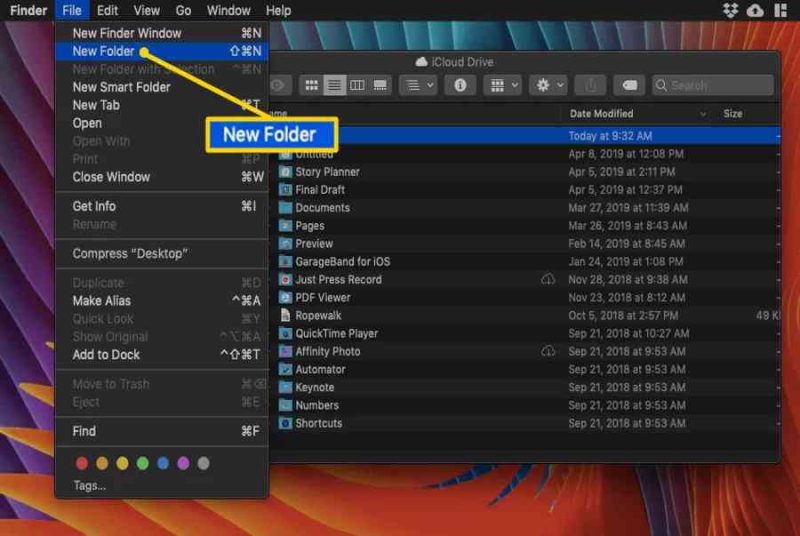Open the Finder application menu
800x536 pixels.
point(29,10)
